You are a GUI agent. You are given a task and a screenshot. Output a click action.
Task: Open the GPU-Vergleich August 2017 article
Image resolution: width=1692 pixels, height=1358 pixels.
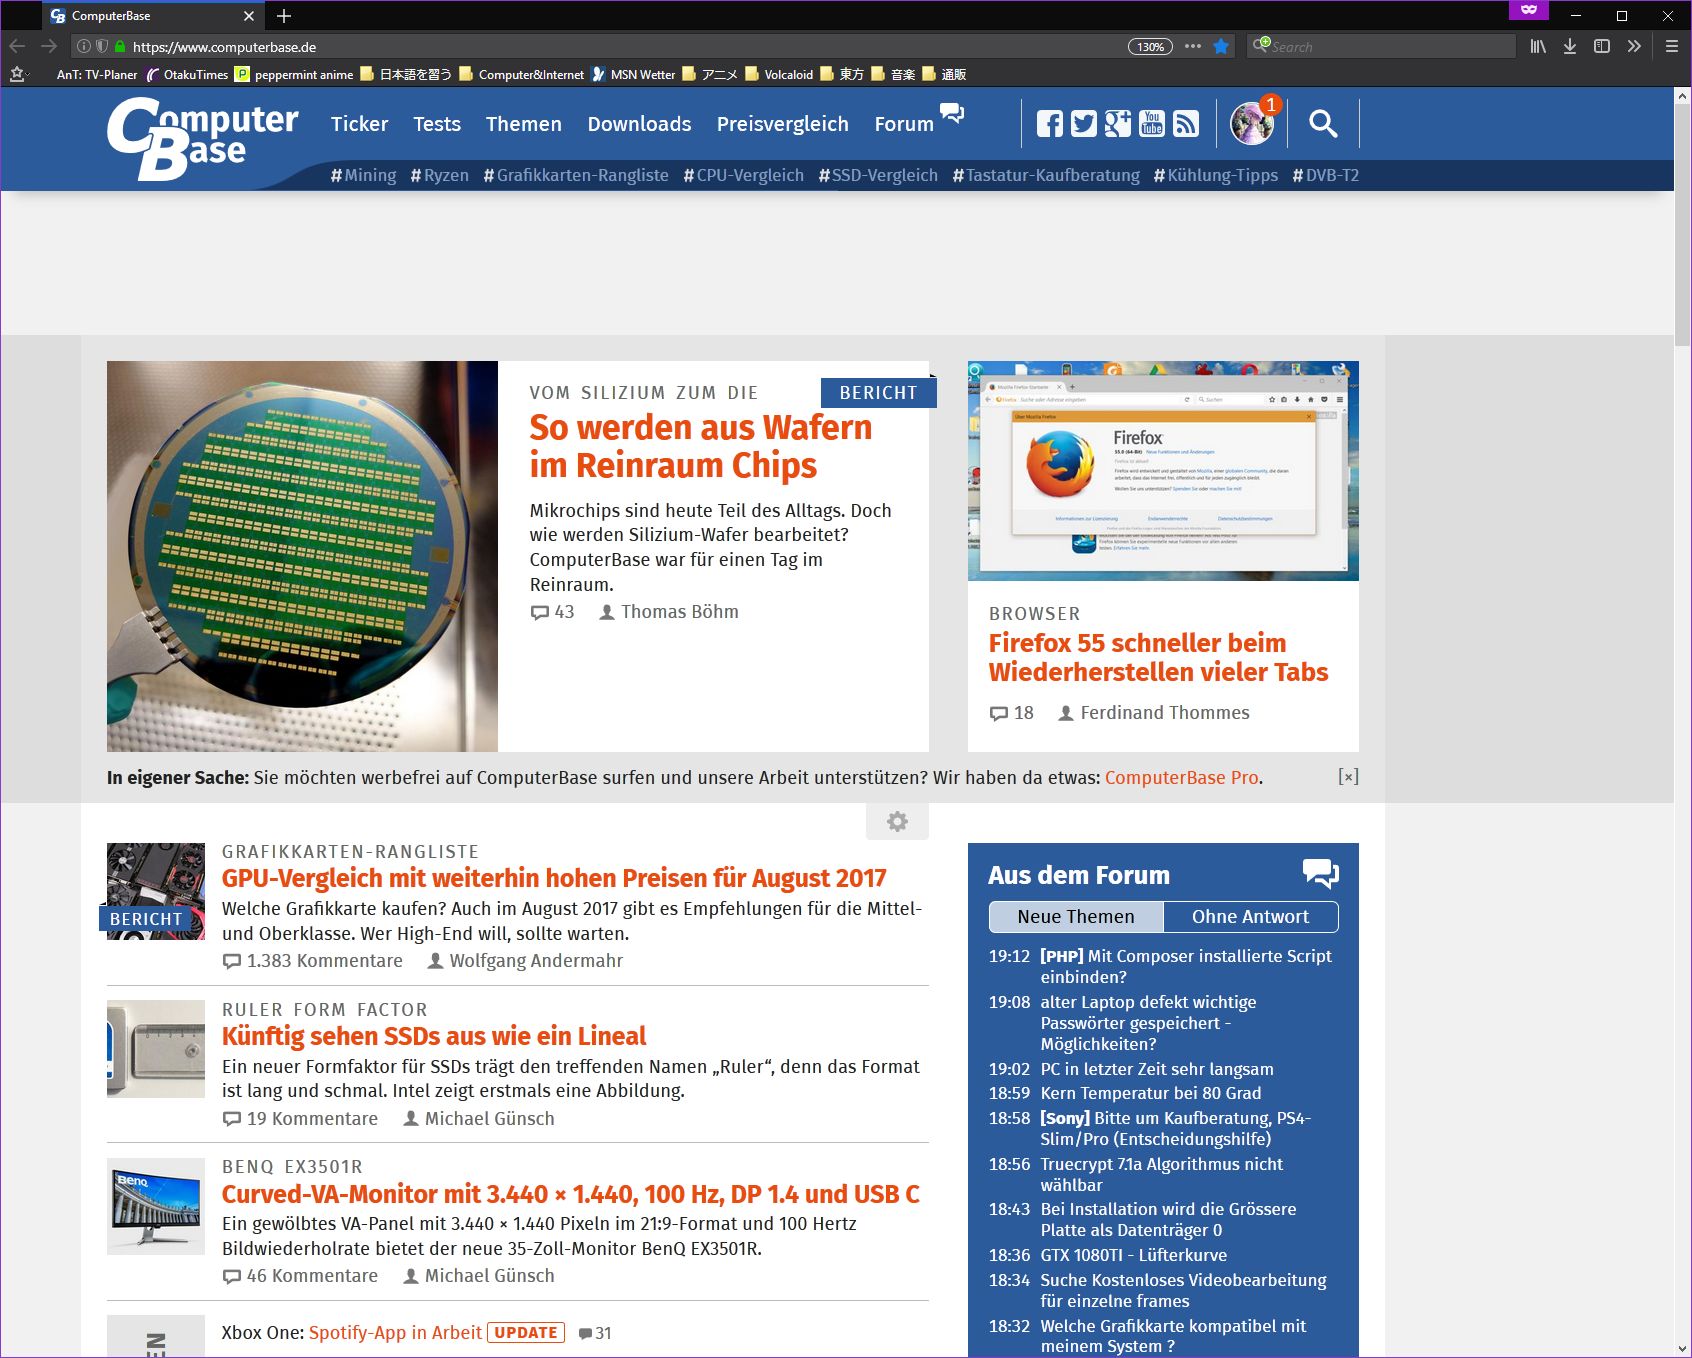pos(554,878)
